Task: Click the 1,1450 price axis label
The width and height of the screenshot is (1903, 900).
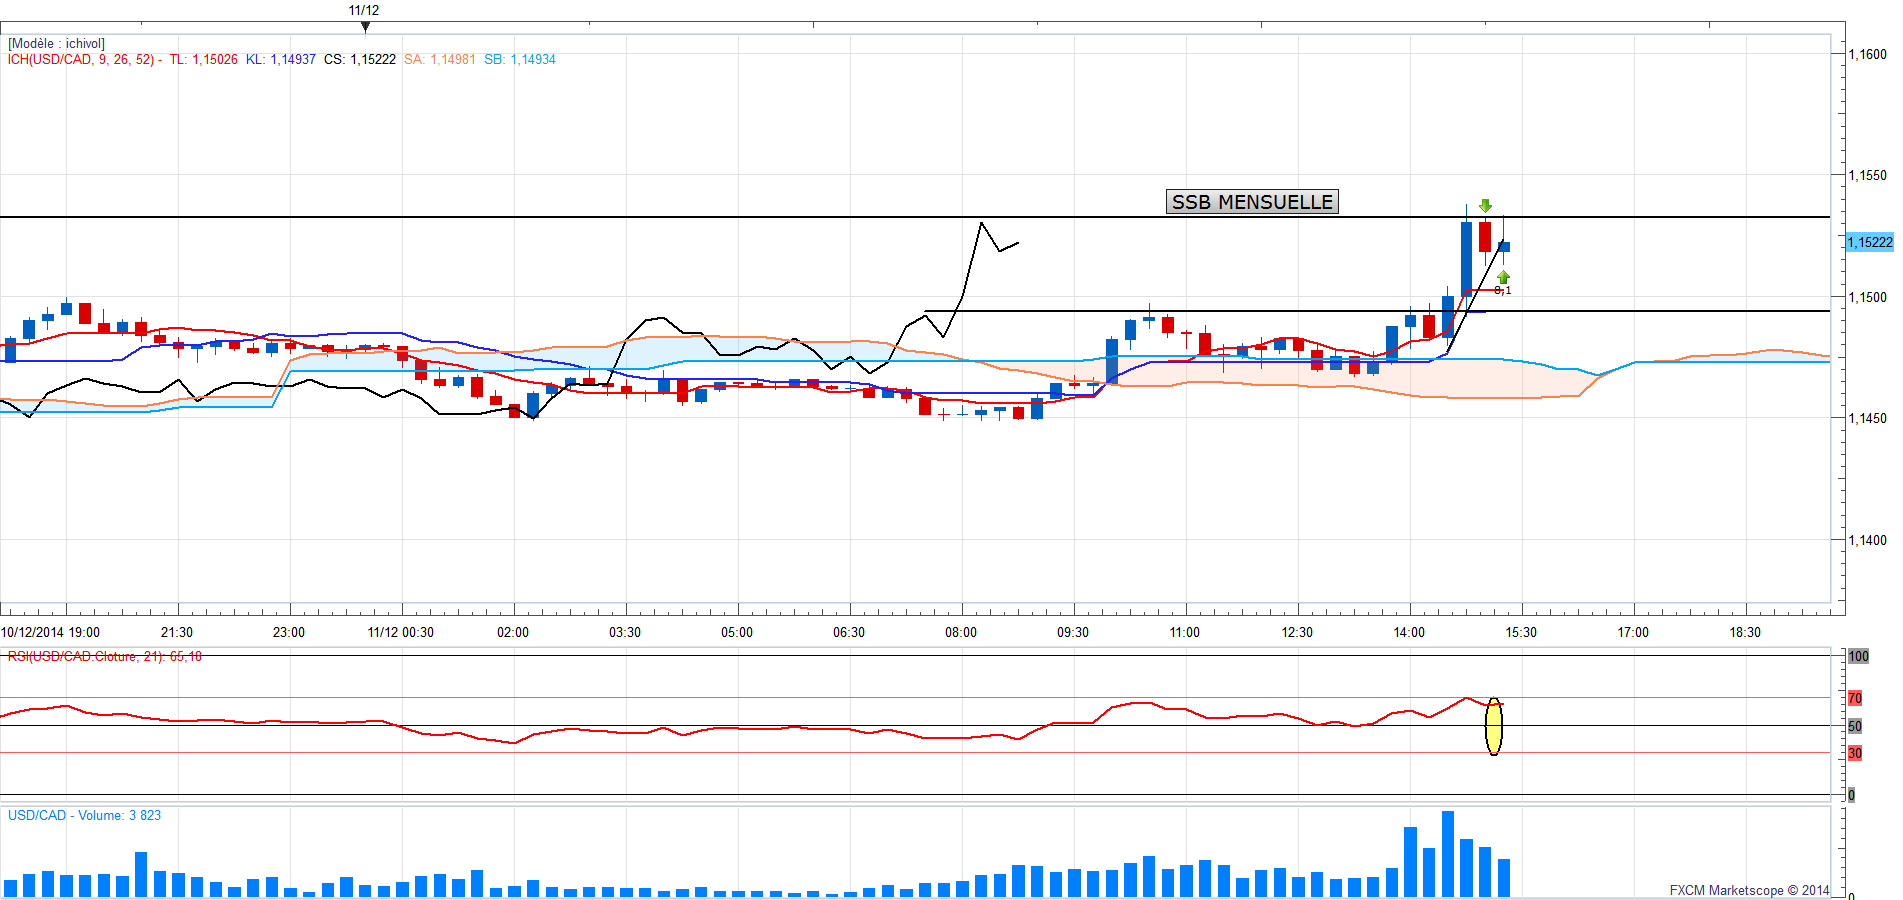Action: pyautogui.click(x=1868, y=418)
